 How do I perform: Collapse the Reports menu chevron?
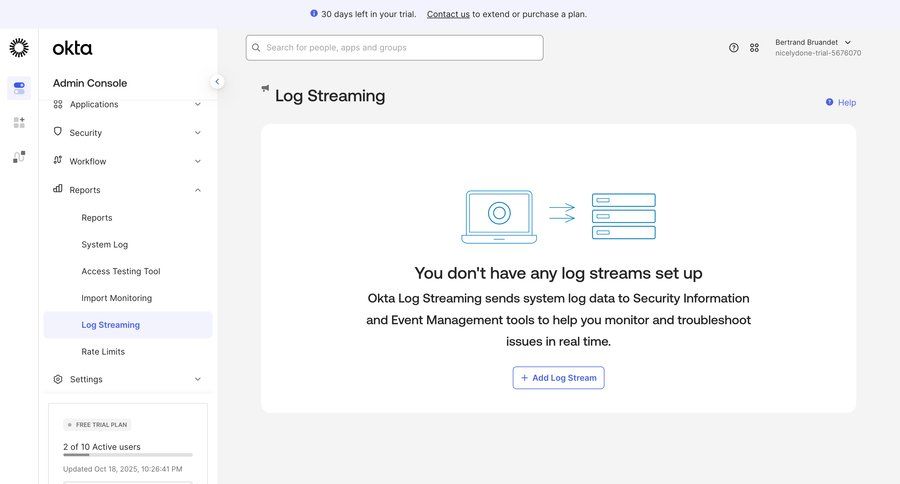pyautogui.click(x=197, y=190)
